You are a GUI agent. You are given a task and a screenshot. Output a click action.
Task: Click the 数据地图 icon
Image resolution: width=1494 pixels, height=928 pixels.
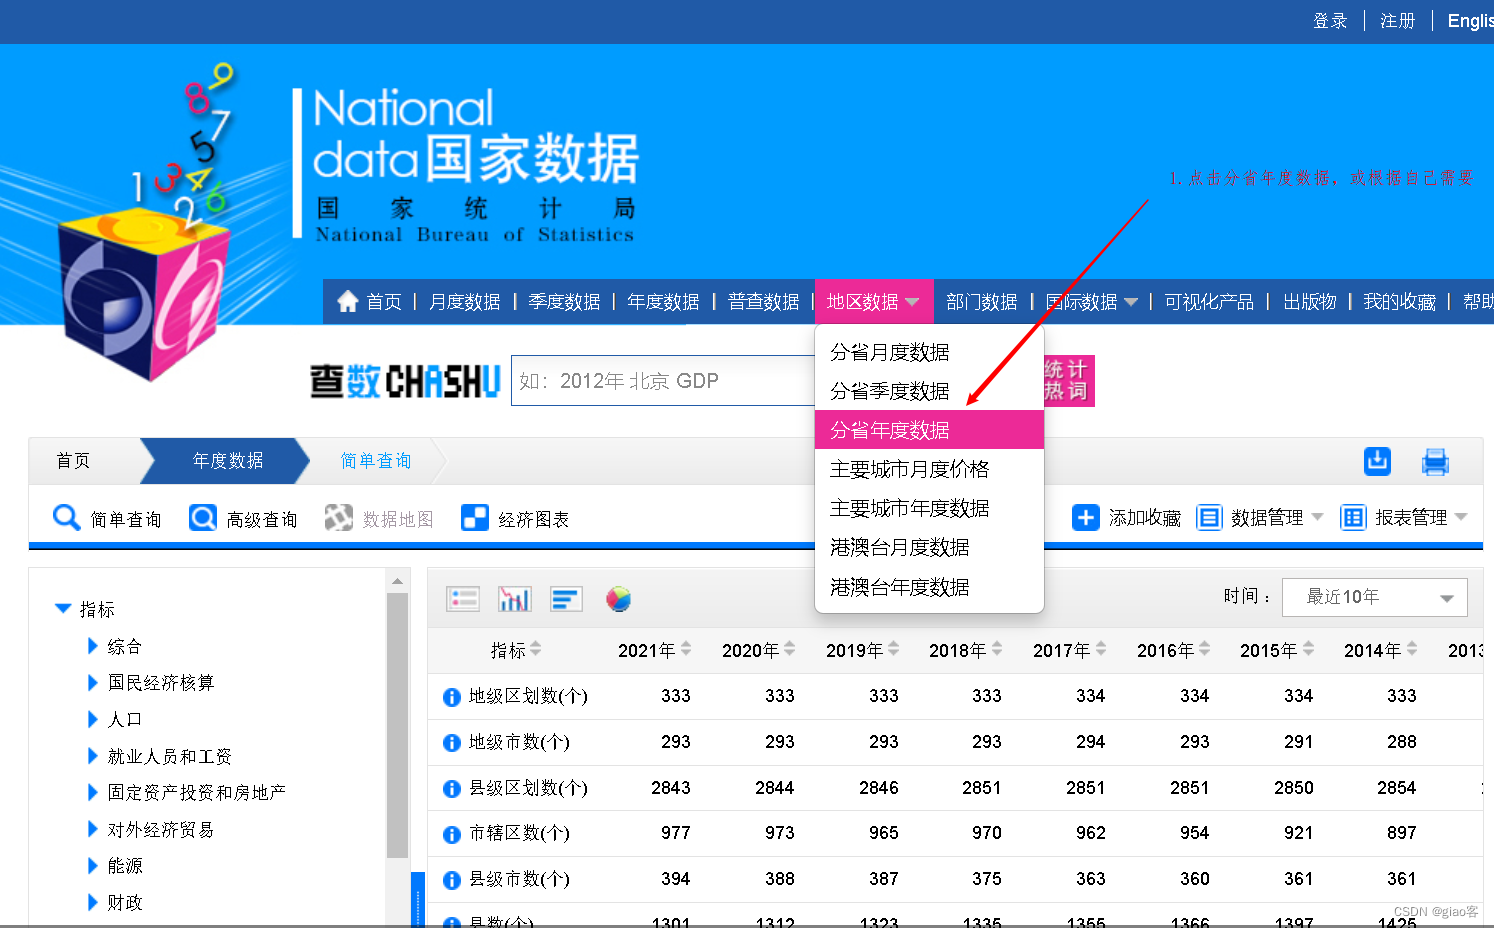pyautogui.click(x=339, y=517)
